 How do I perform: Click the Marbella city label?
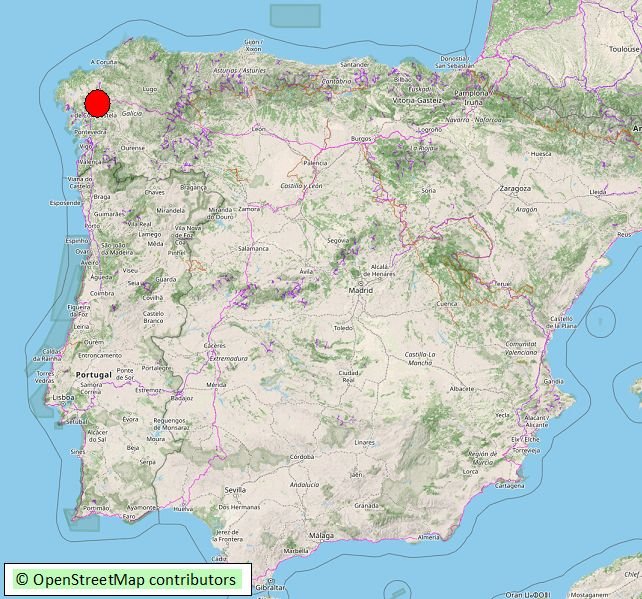point(296,551)
